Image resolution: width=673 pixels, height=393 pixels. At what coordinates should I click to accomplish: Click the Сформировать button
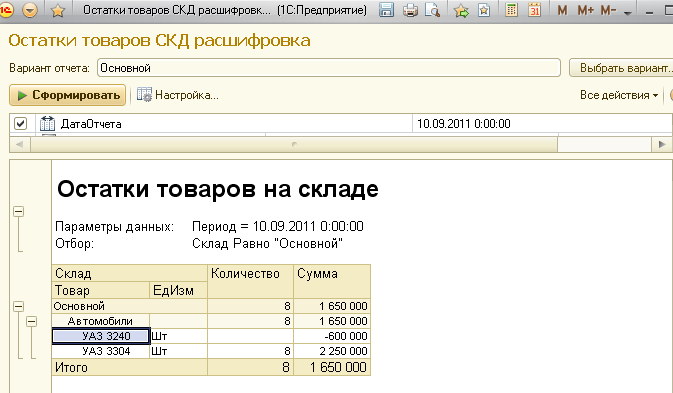67,95
